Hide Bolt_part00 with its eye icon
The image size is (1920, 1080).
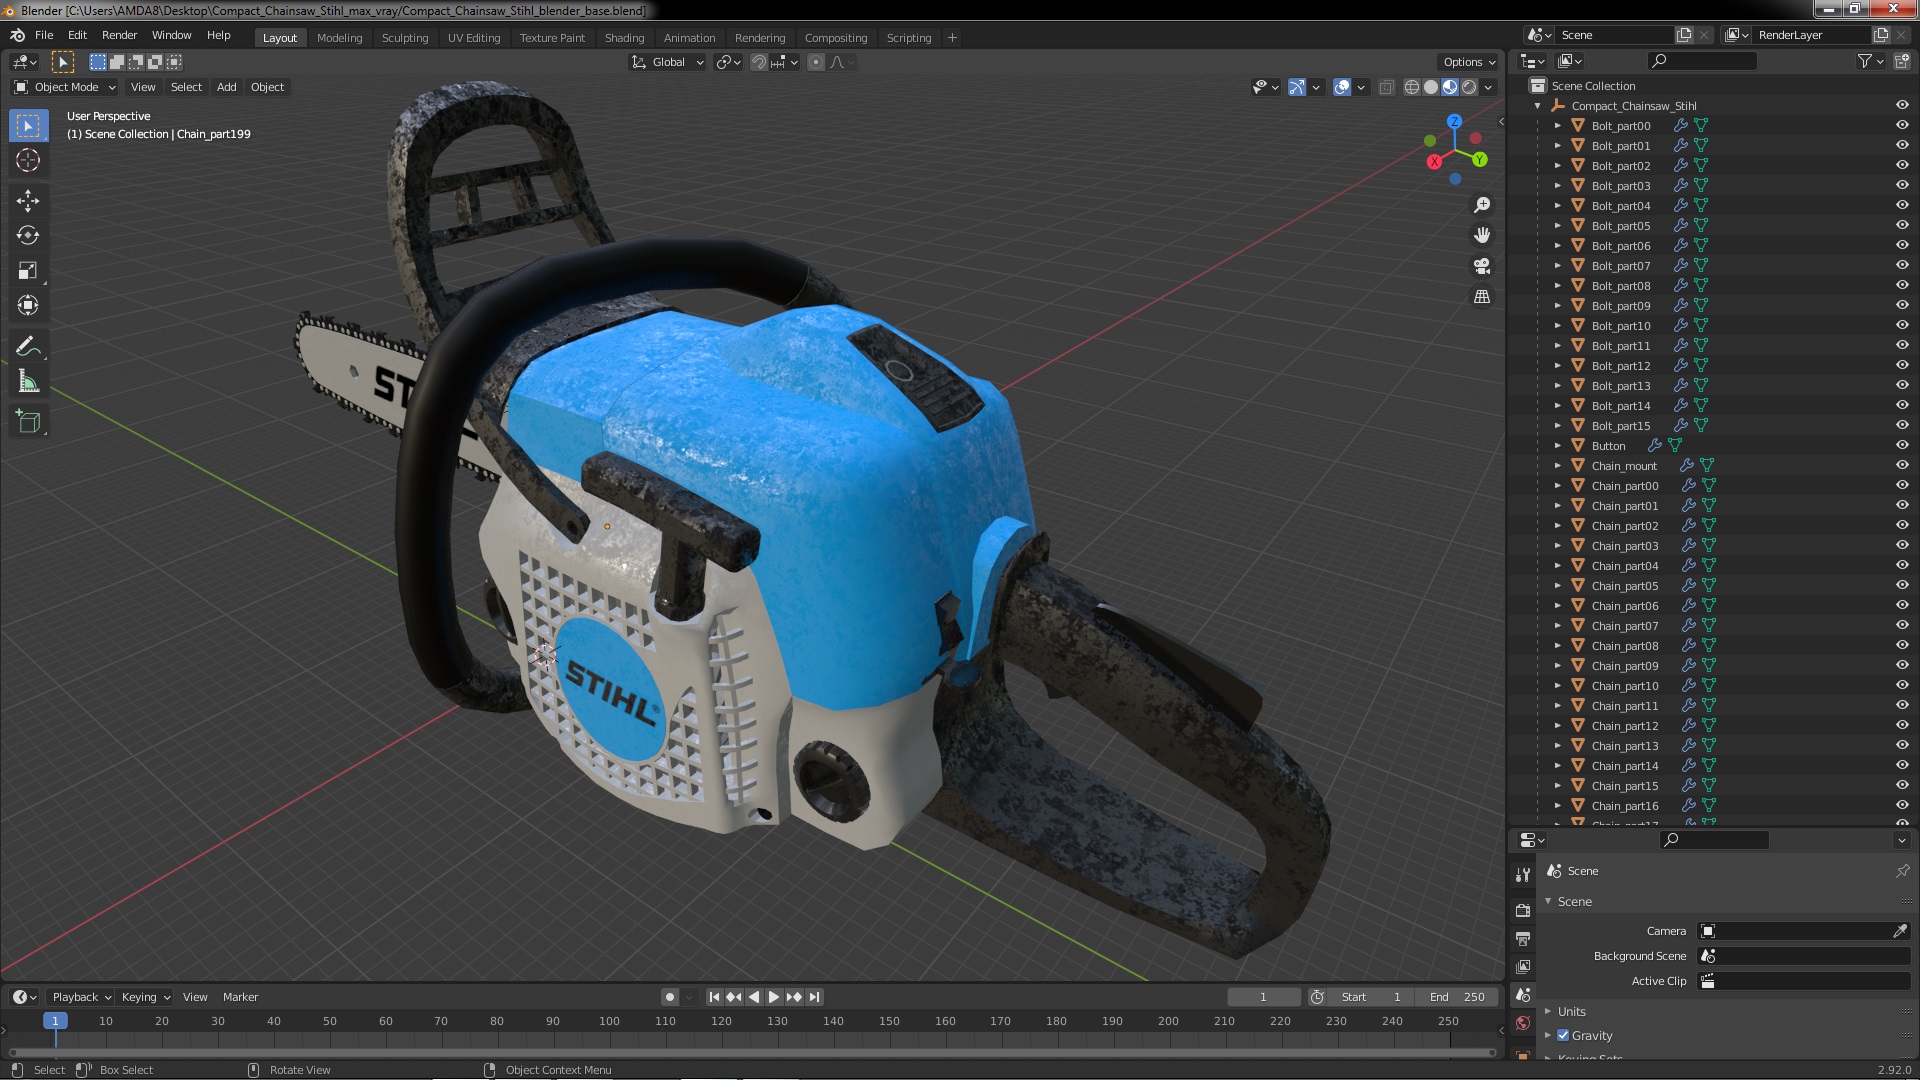click(1902, 125)
